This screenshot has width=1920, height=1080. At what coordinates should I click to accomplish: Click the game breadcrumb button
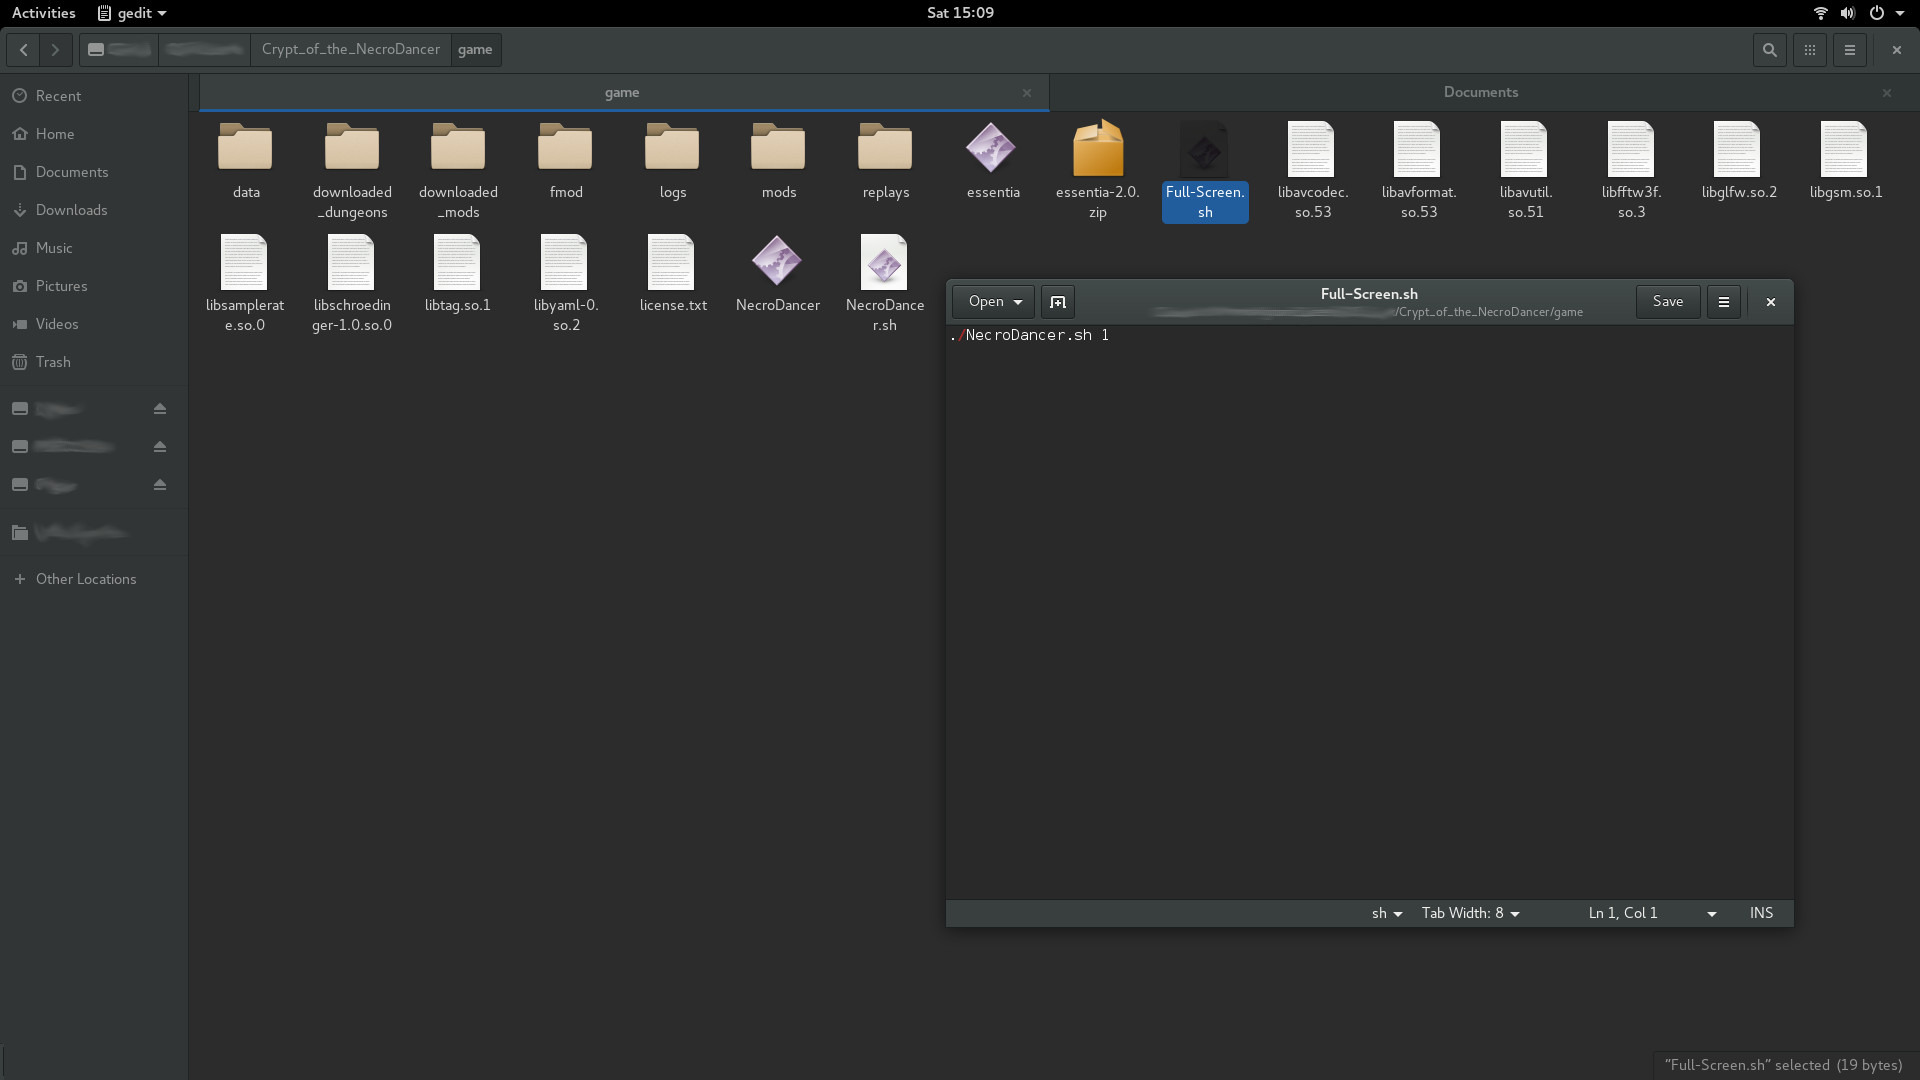tap(475, 50)
